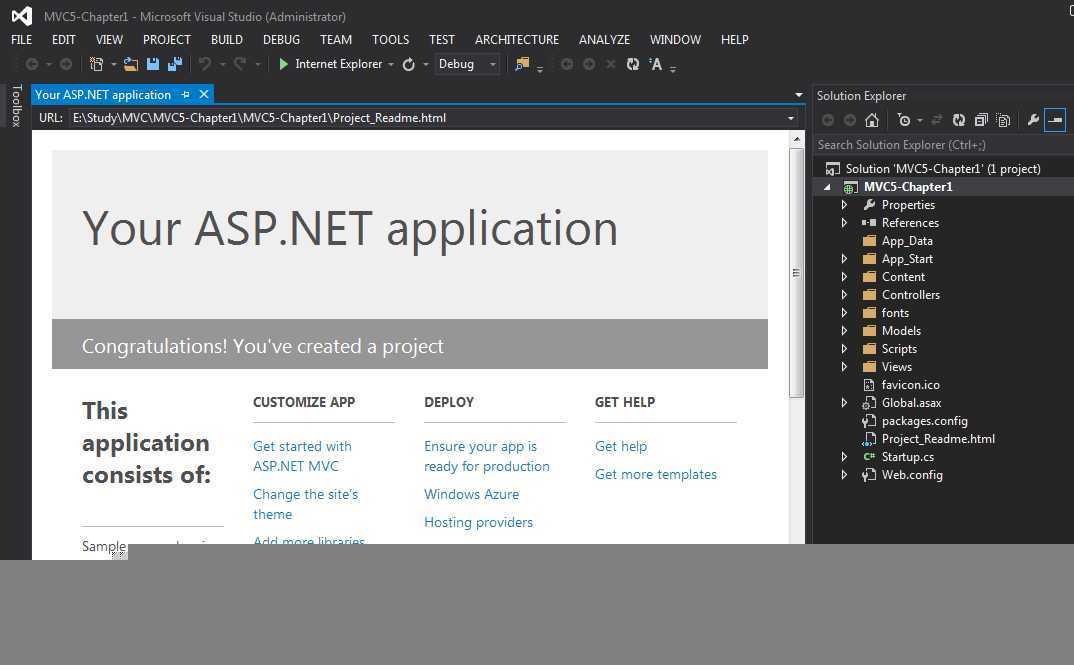Click the main toolbar Navigate Backward icon
This screenshot has height=665, width=1074.
[32, 64]
